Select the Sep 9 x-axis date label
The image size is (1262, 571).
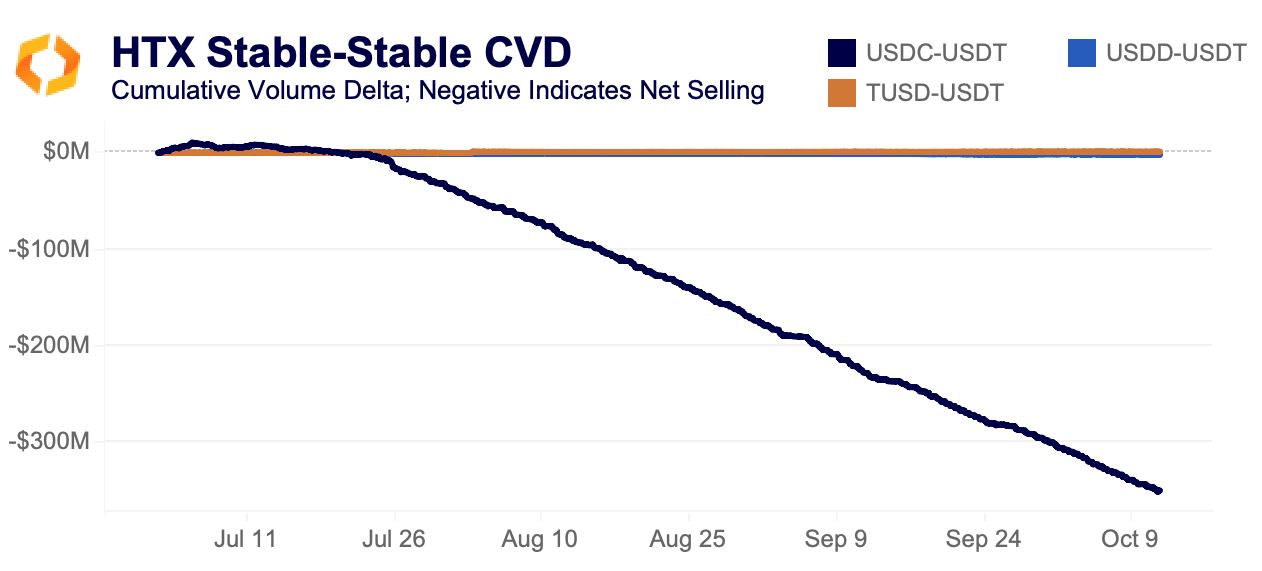click(837, 539)
